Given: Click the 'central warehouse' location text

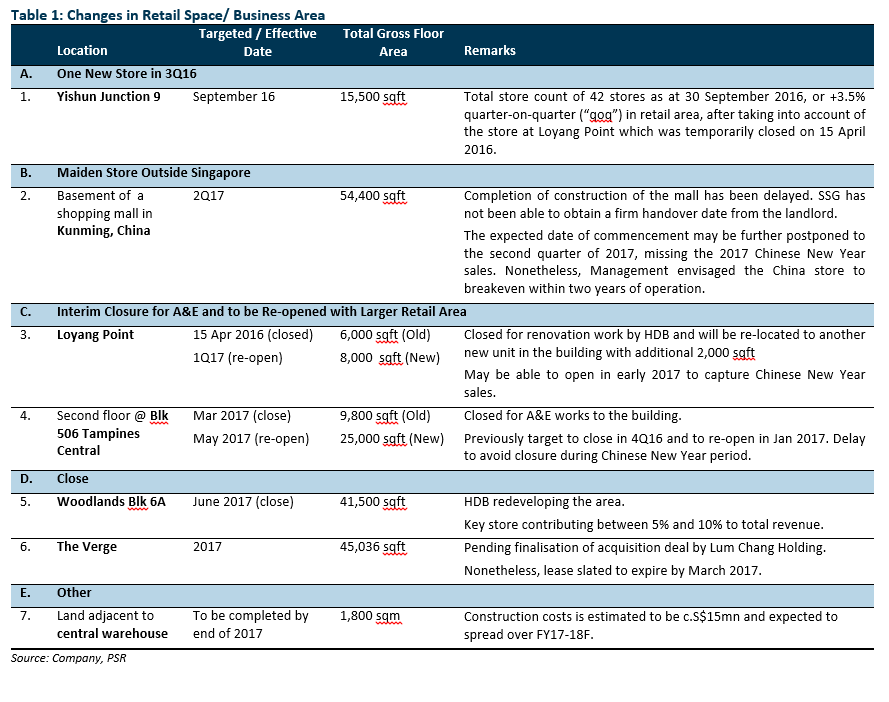Looking at the screenshot, I should pyautogui.click(x=112, y=634).
